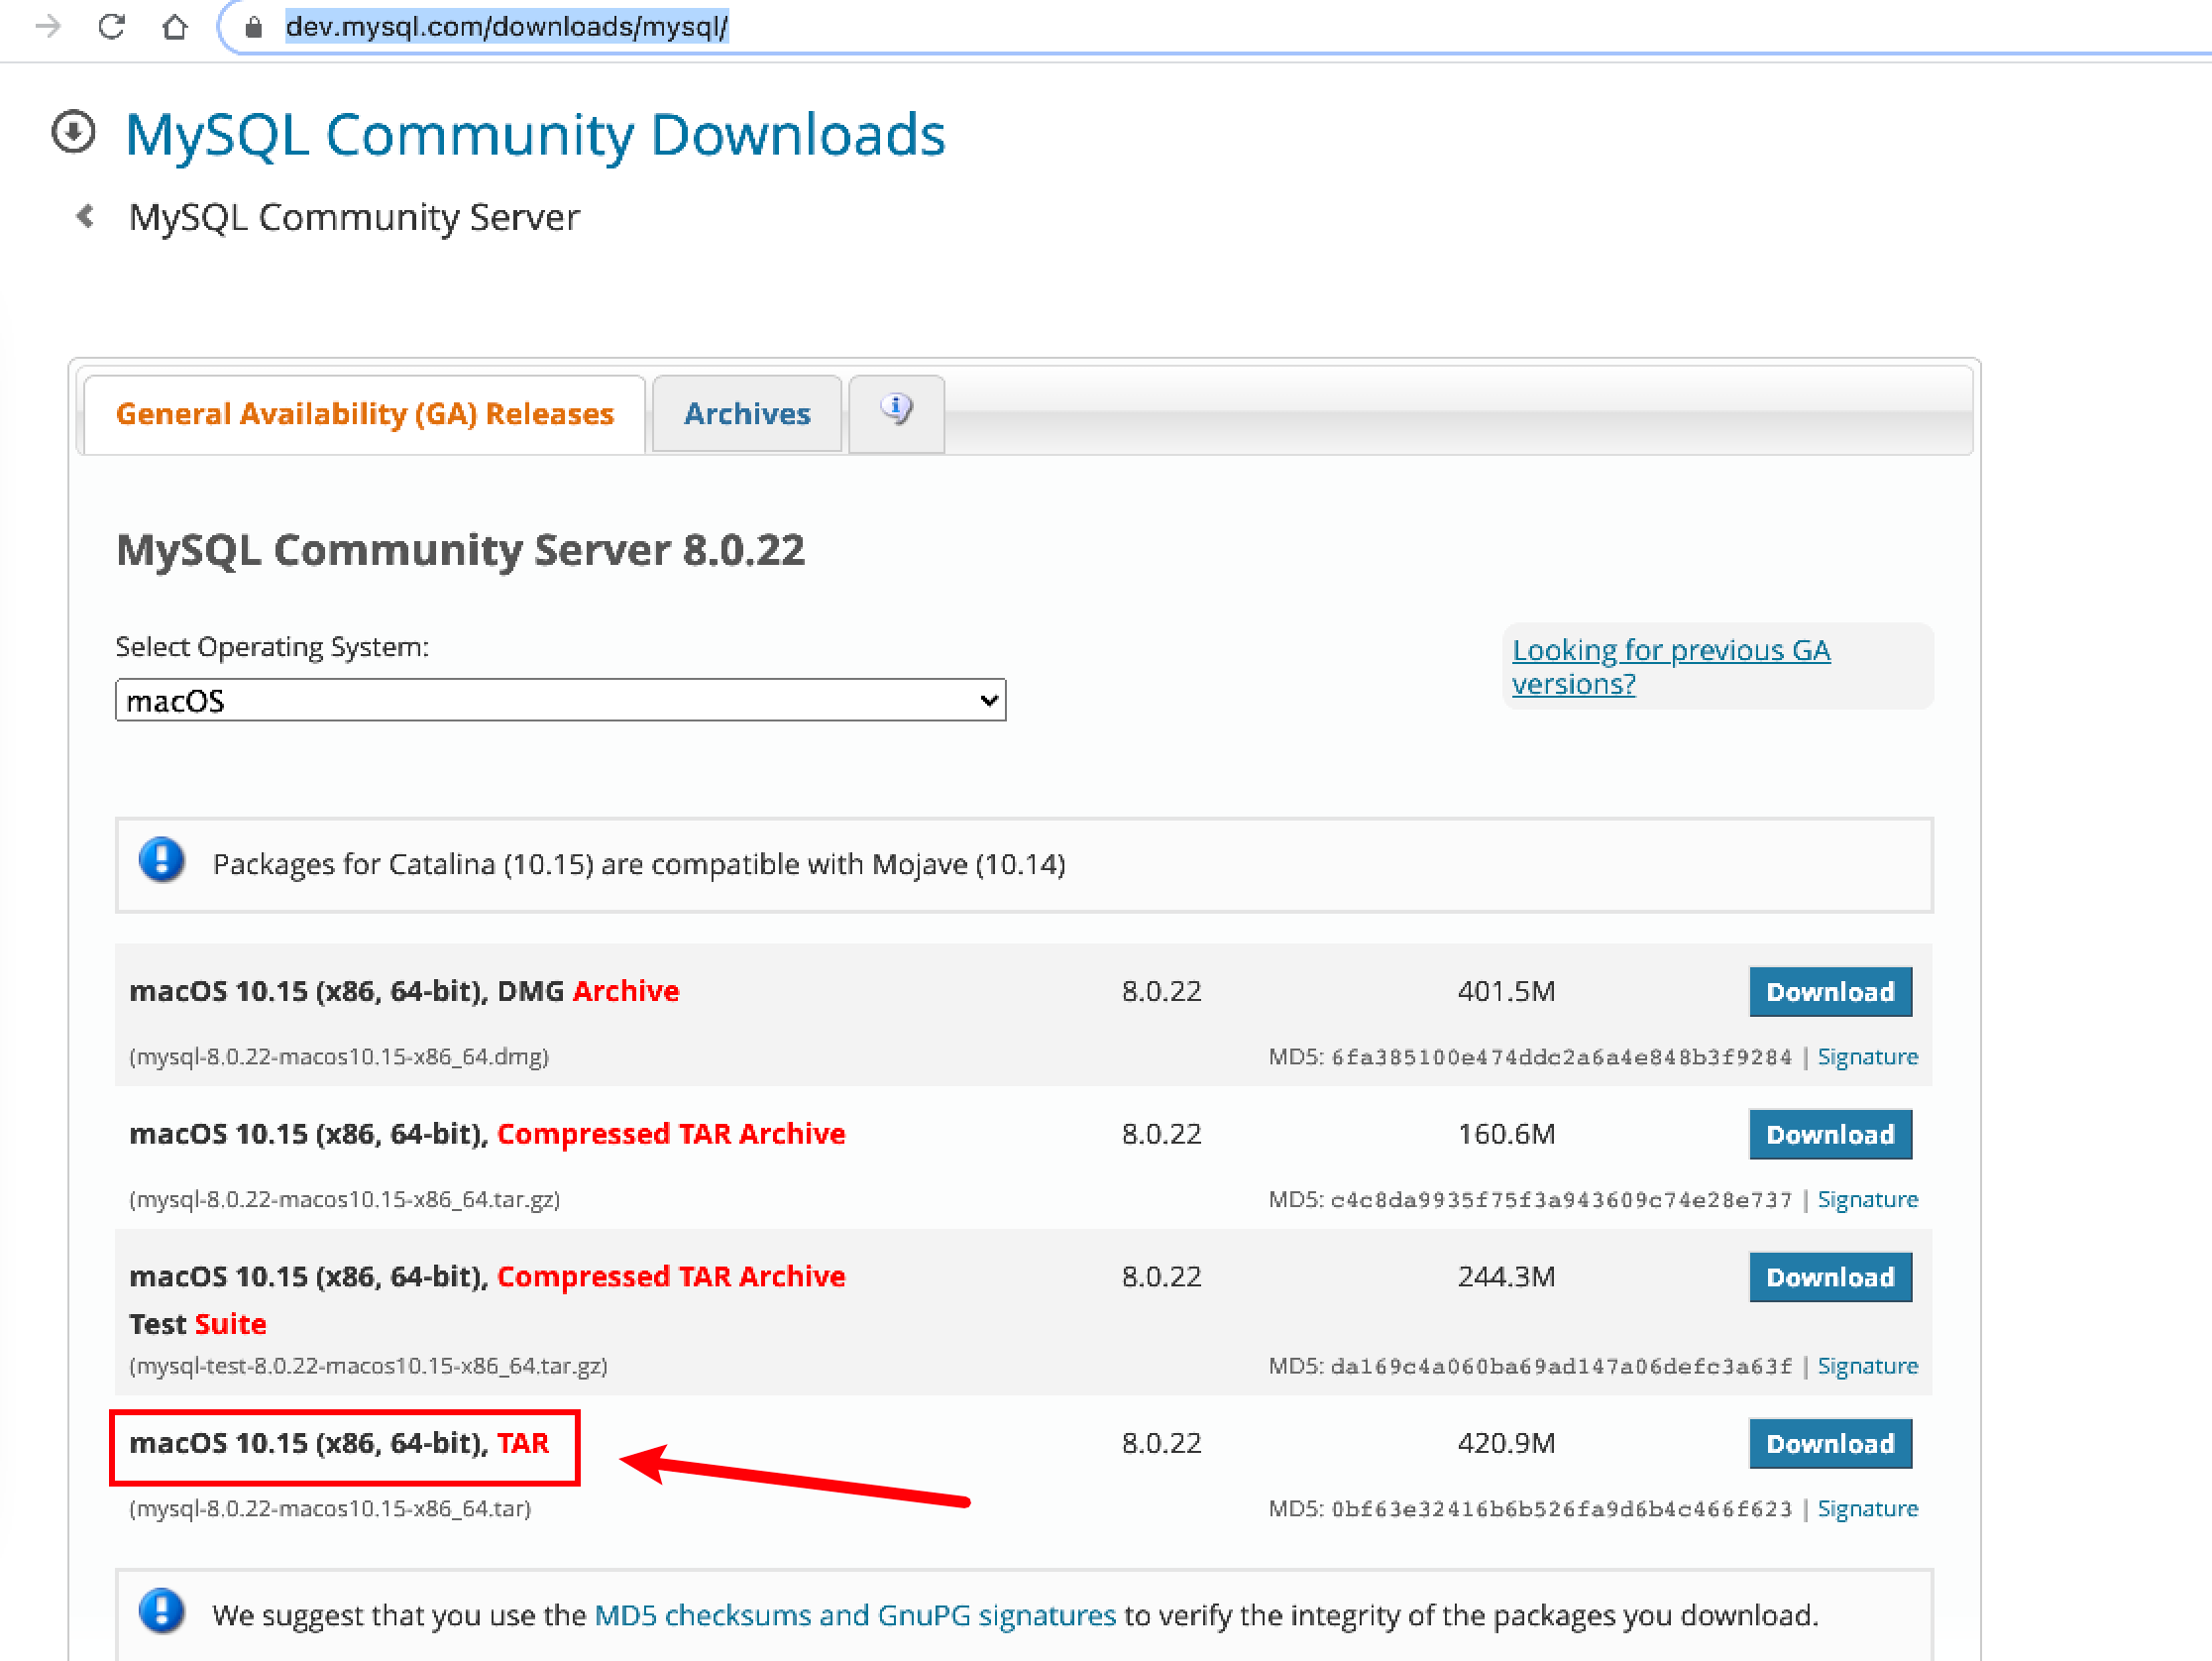The width and height of the screenshot is (2212, 1661).
Task: Go to browser home page icon
Action: 175,26
